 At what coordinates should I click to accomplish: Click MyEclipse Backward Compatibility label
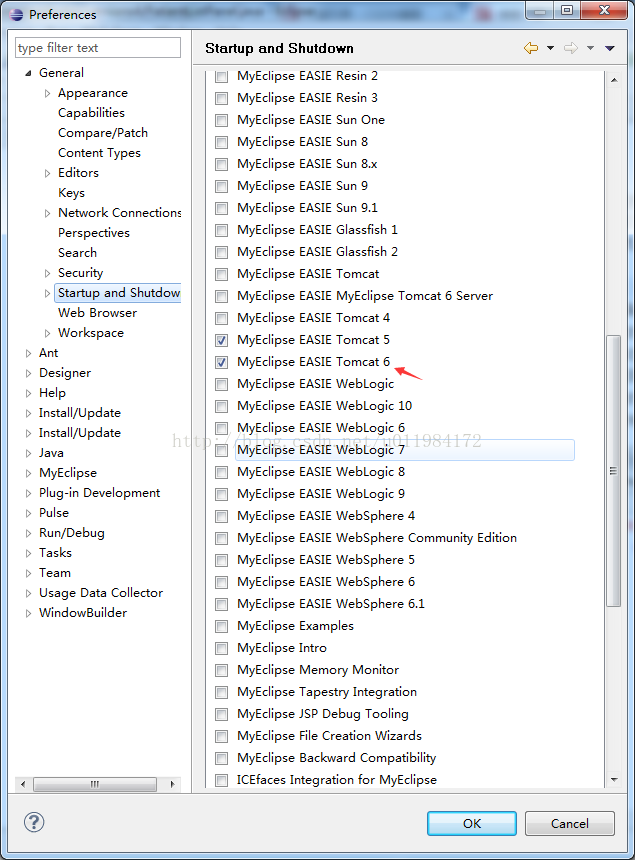point(336,758)
